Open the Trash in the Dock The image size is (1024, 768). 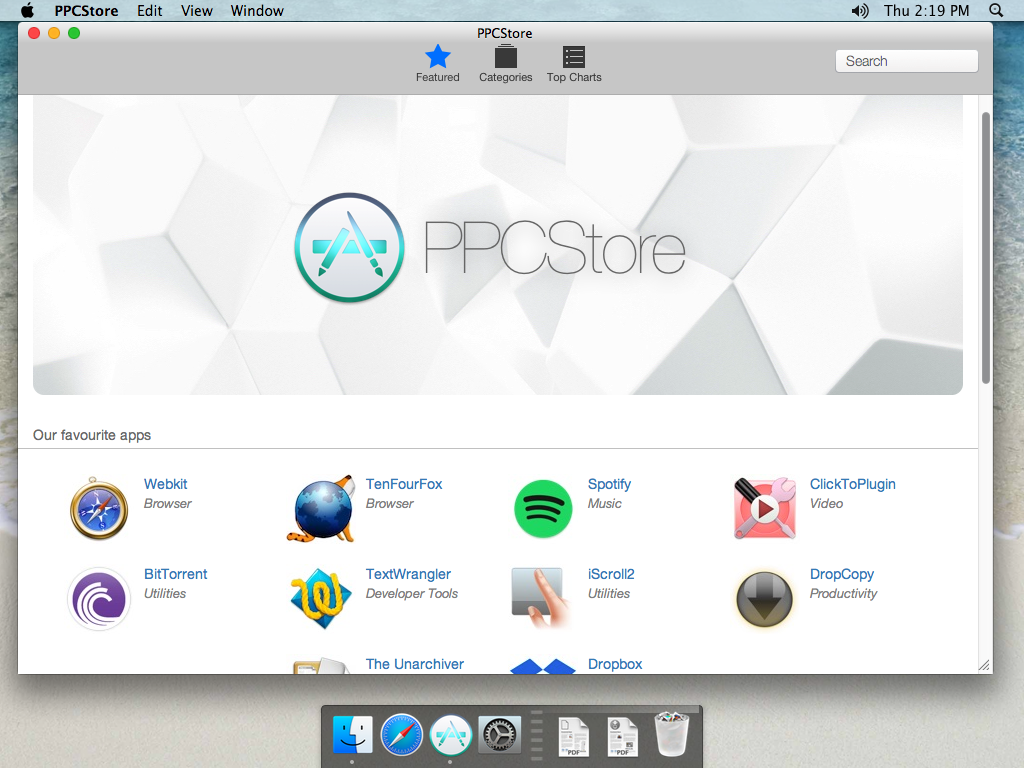672,735
